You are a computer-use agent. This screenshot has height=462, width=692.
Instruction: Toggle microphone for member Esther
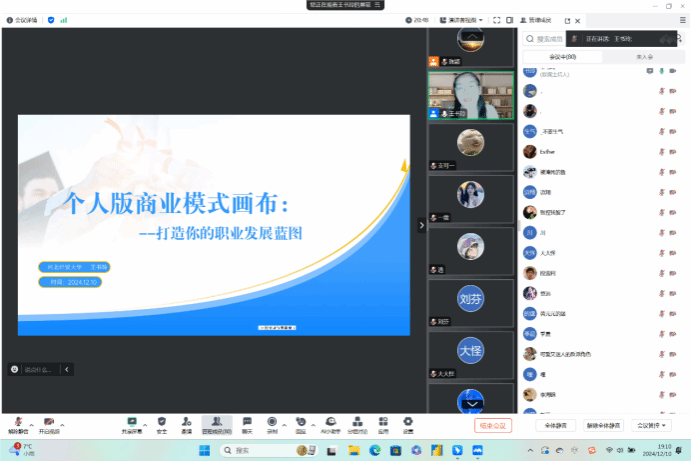coord(662,152)
